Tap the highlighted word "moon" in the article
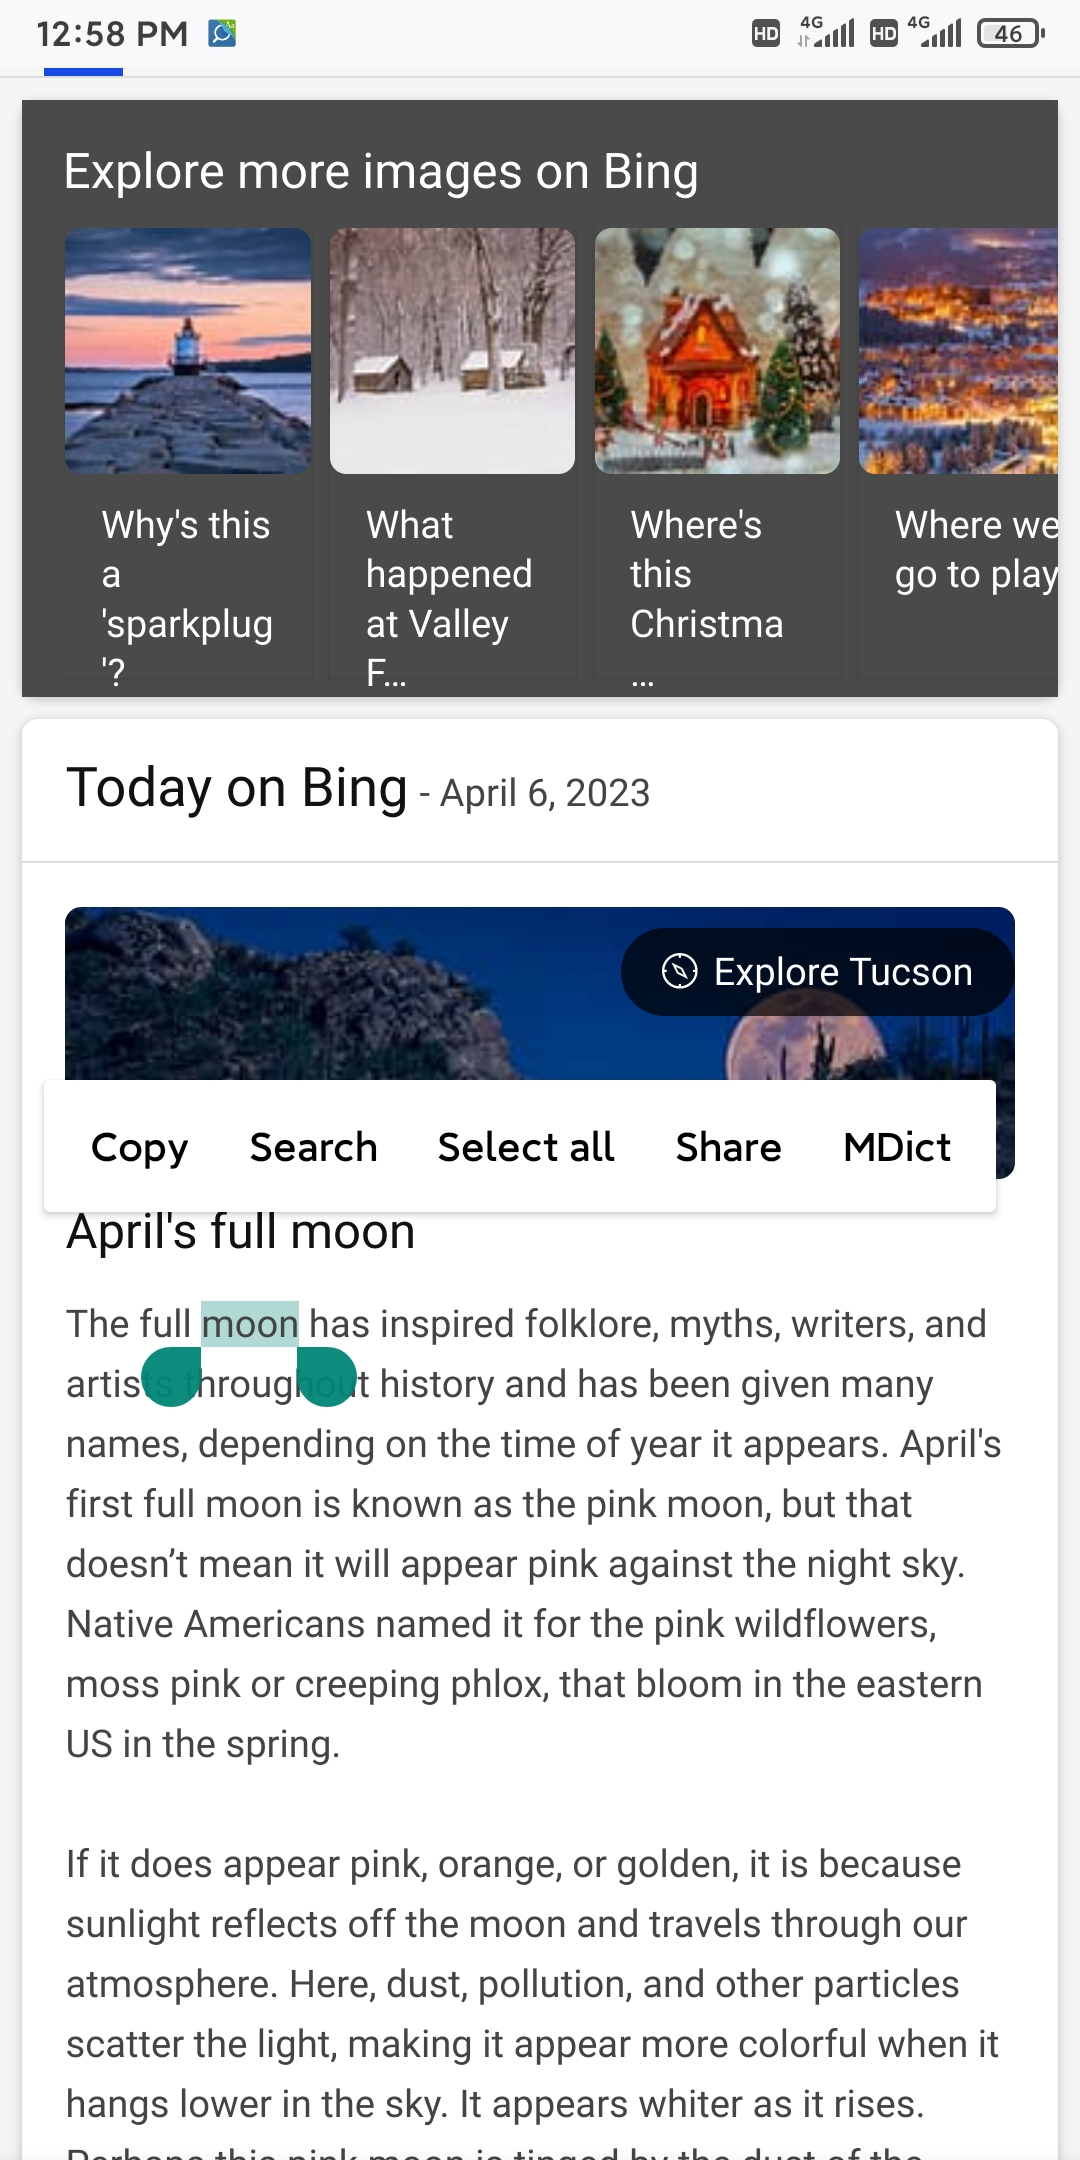 [x=250, y=1324]
